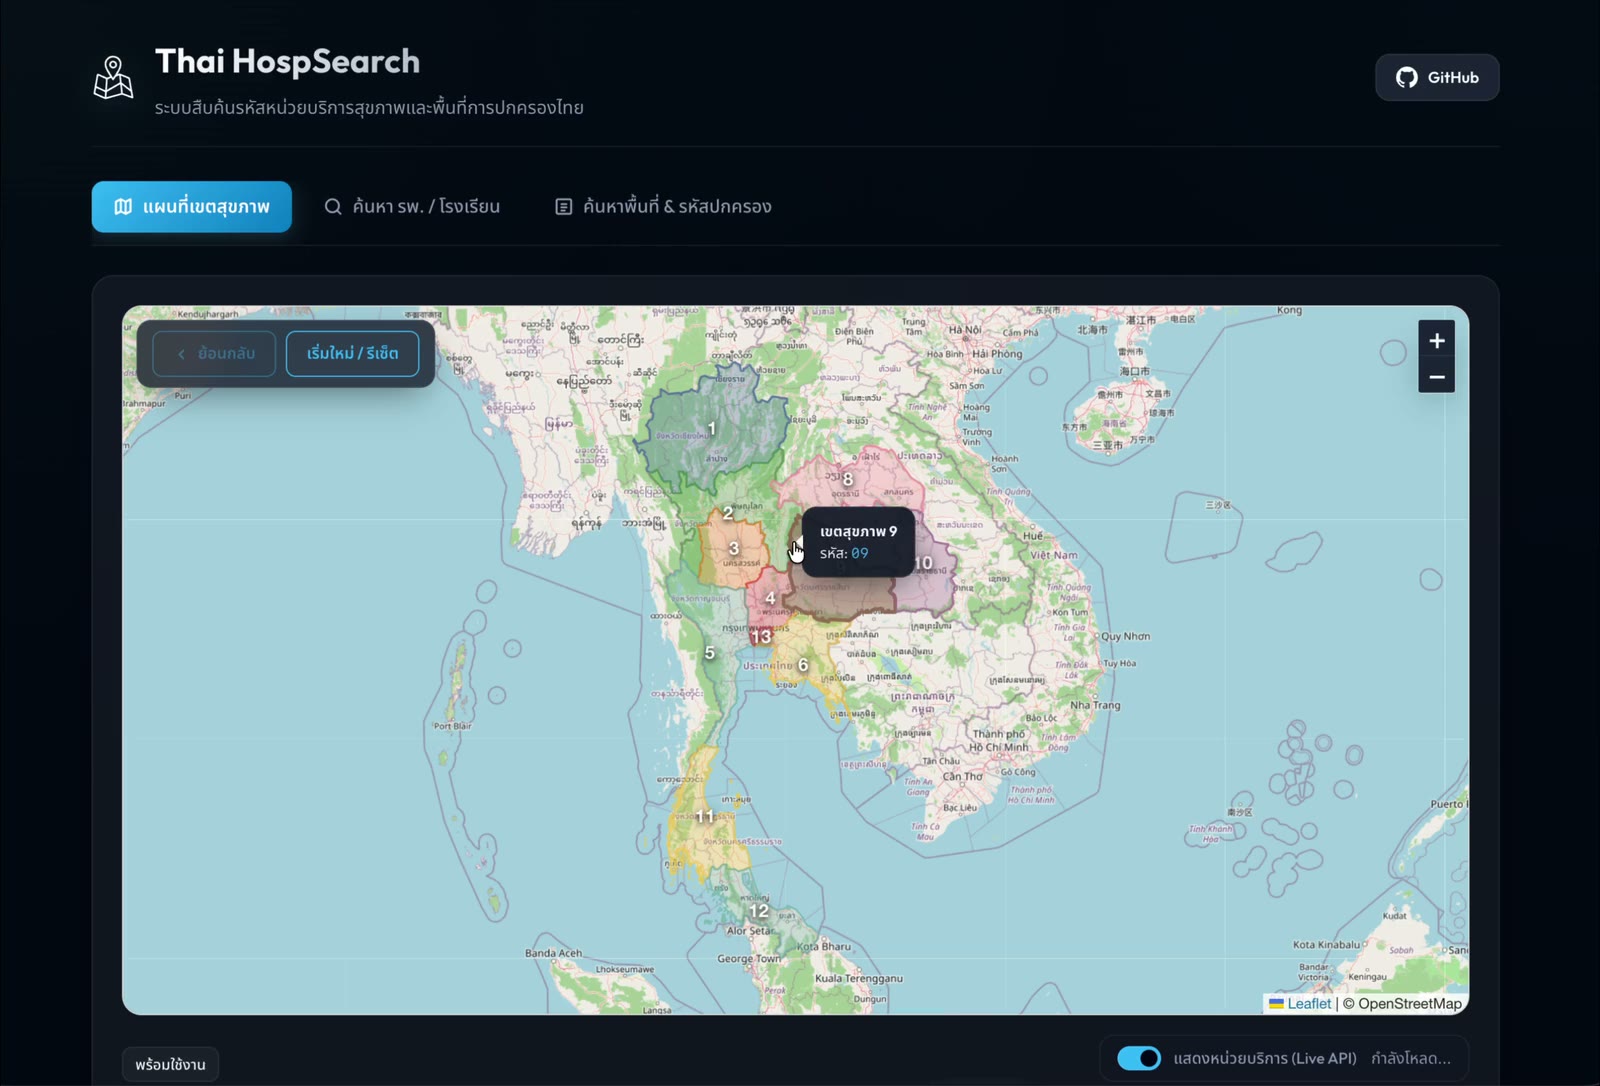
Task: Select health region 8 on map
Action: pyautogui.click(x=848, y=479)
